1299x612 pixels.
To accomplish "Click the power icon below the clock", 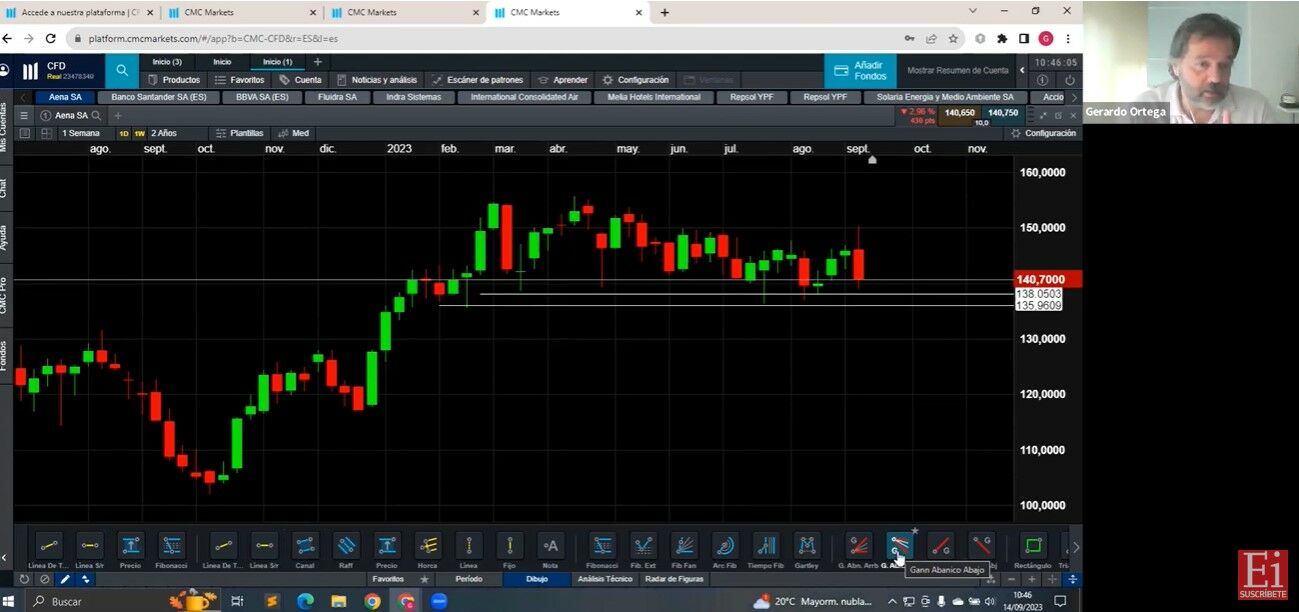I will pyautogui.click(x=1070, y=80).
